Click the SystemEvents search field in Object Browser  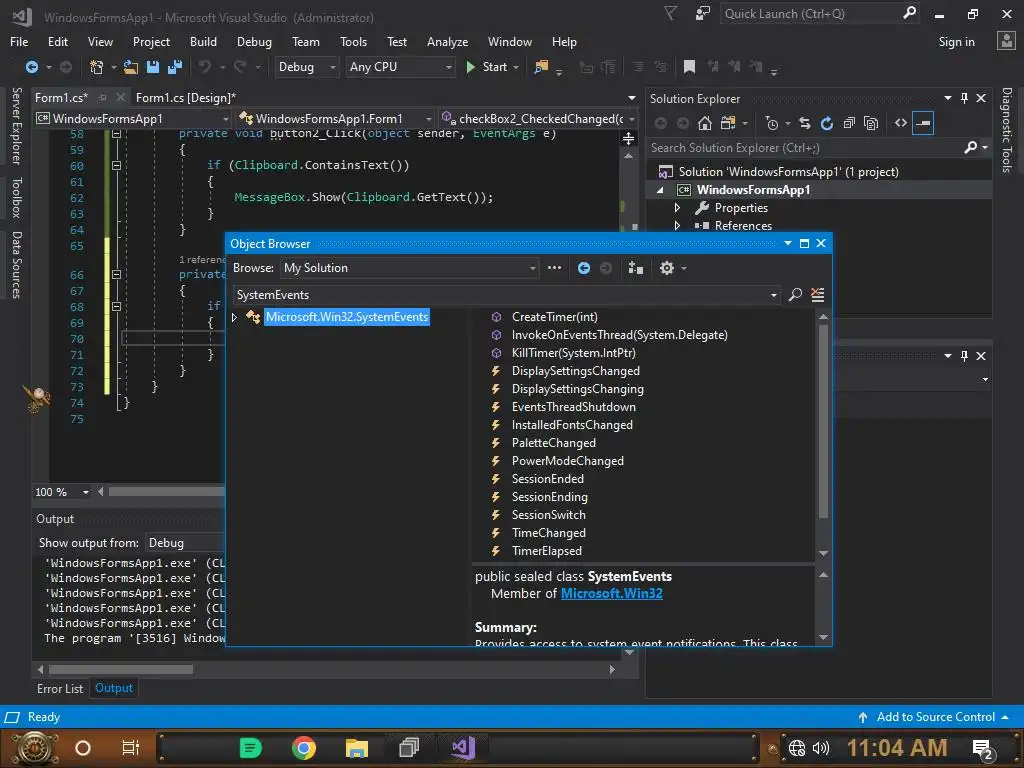pyautogui.click(x=502, y=295)
